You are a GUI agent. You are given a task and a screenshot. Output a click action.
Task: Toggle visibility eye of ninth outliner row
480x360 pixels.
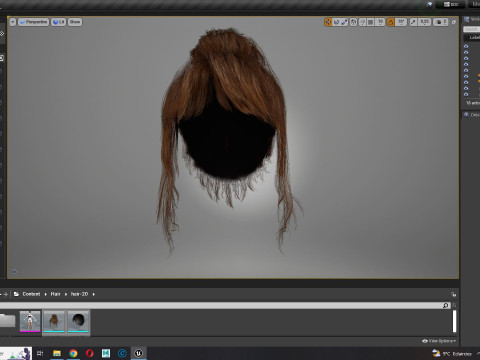pyautogui.click(x=466, y=94)
